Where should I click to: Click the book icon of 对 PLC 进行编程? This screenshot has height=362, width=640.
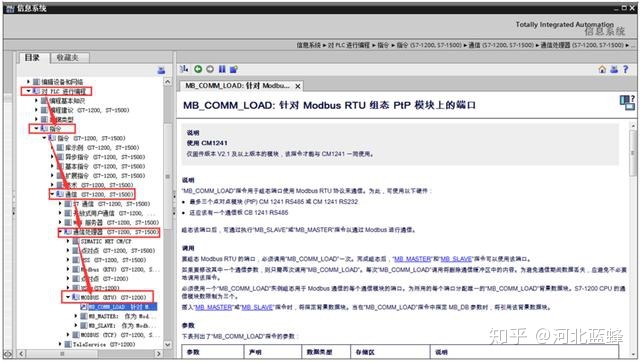pos(36,91)
